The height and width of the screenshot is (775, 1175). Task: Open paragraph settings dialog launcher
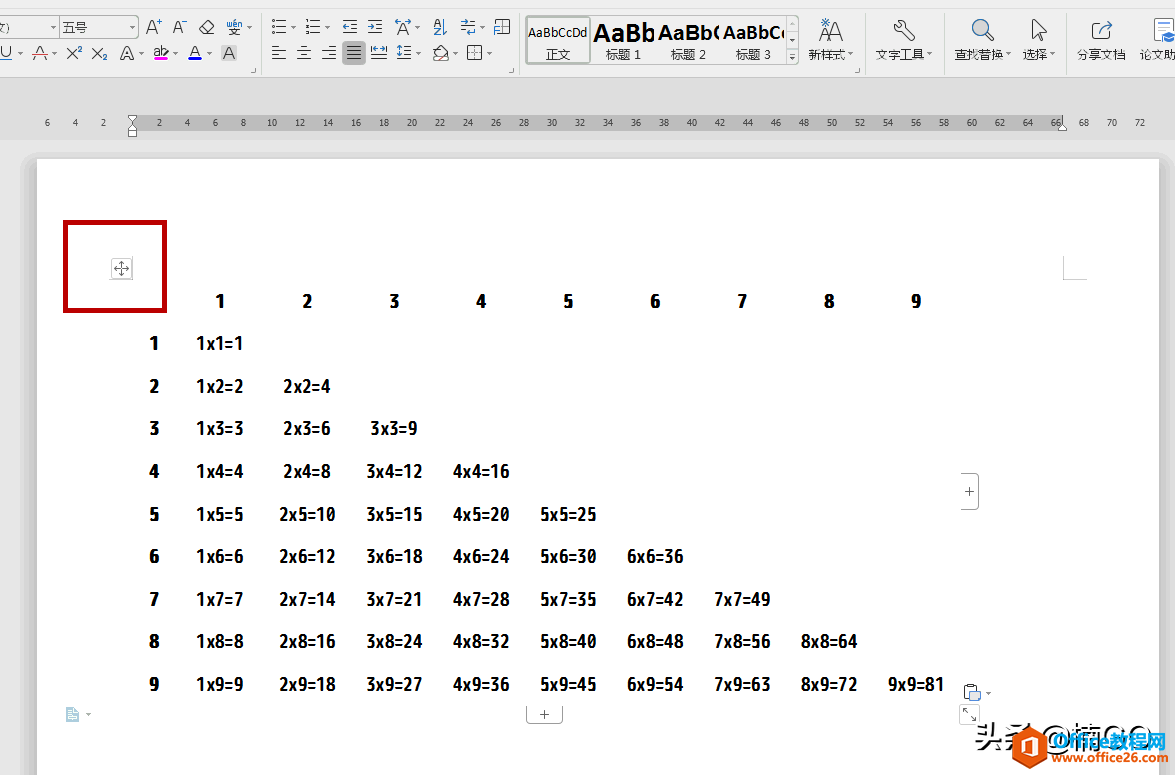click(512, 71)
